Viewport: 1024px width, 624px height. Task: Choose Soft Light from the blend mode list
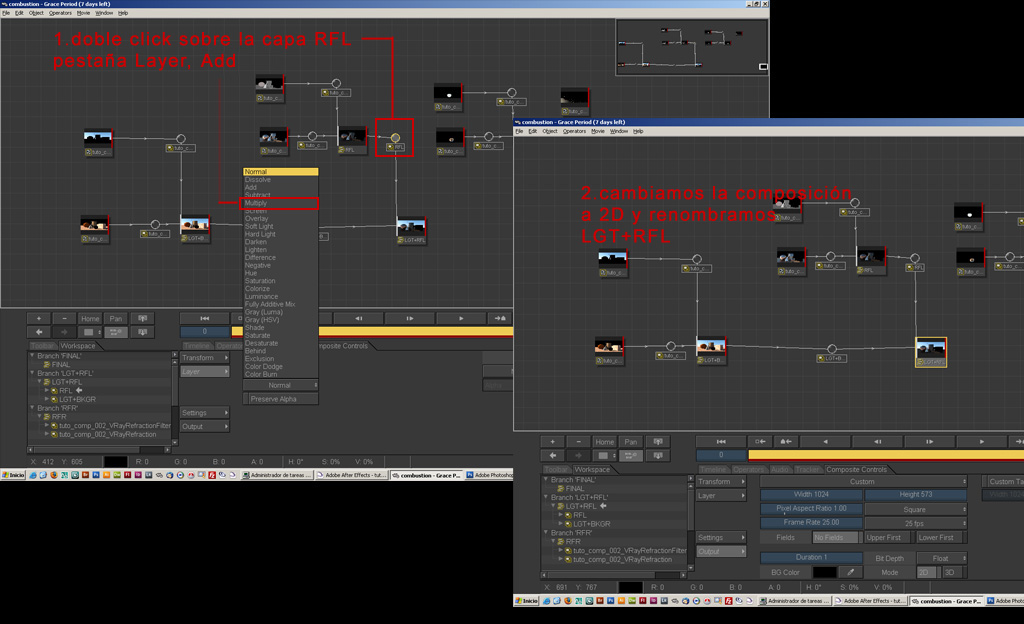(259, 226)
